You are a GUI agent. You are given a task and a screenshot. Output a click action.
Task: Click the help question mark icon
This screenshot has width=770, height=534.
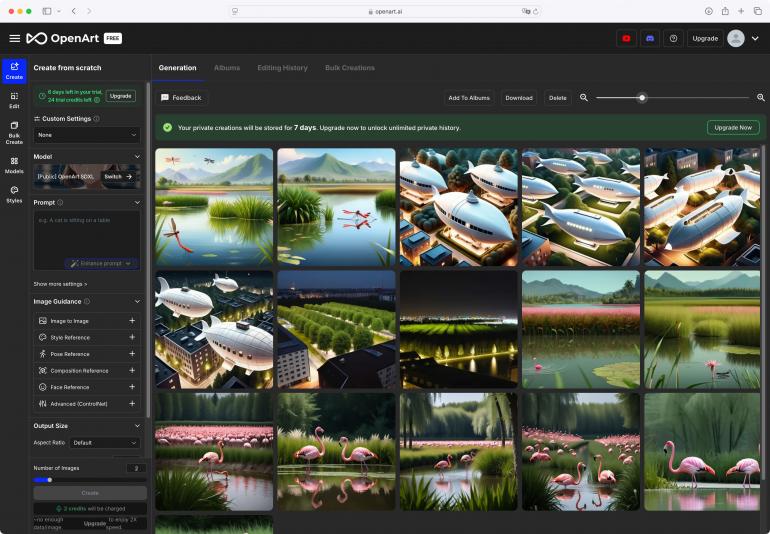click(x=673, y=38)
